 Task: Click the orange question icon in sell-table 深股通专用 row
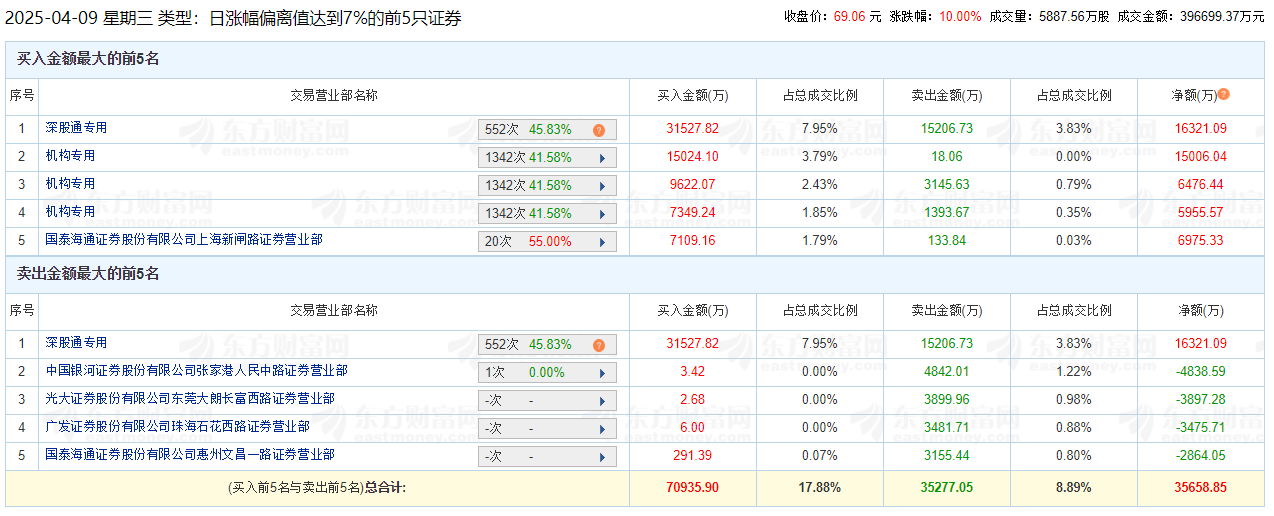point(599,345)
